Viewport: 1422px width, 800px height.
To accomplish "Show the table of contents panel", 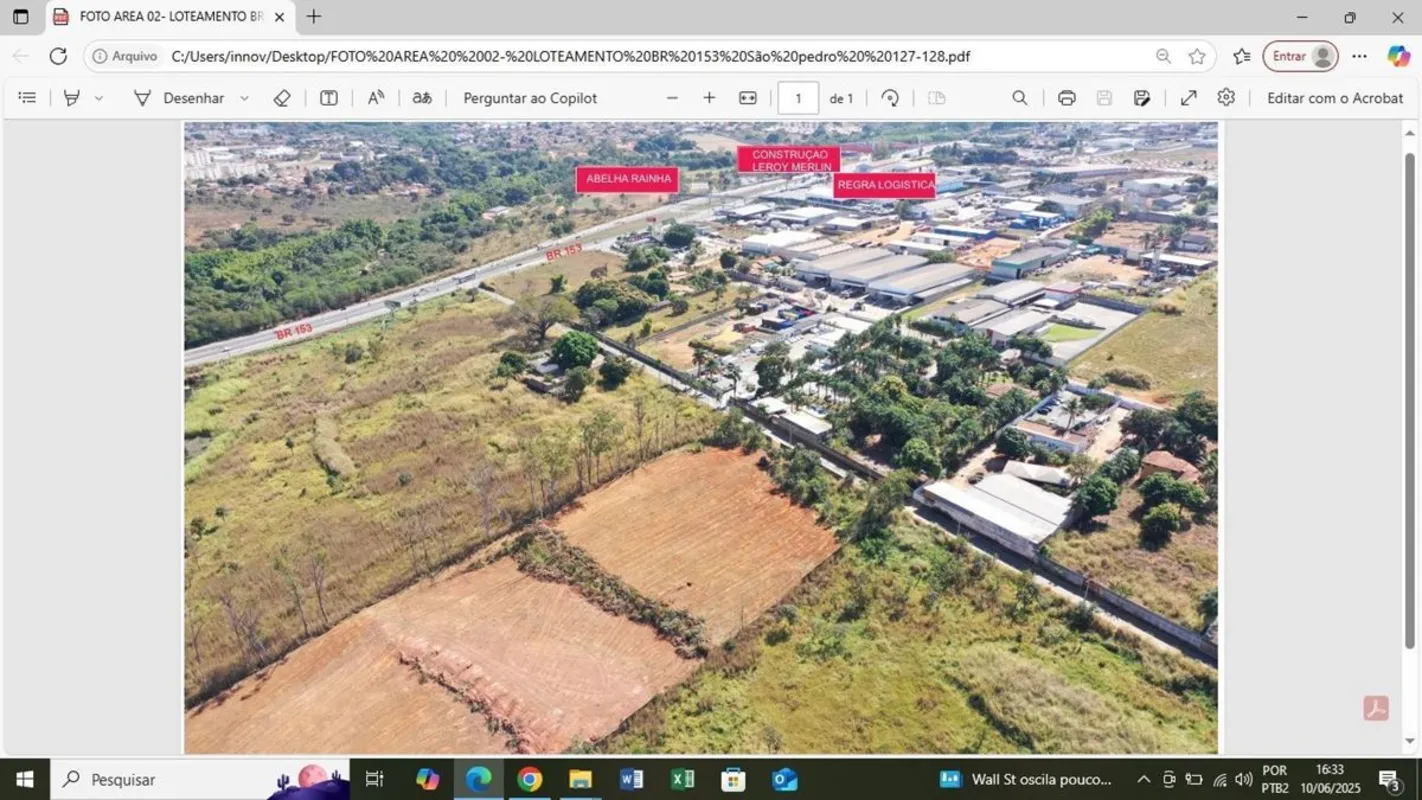I will (x=27, y=98).
